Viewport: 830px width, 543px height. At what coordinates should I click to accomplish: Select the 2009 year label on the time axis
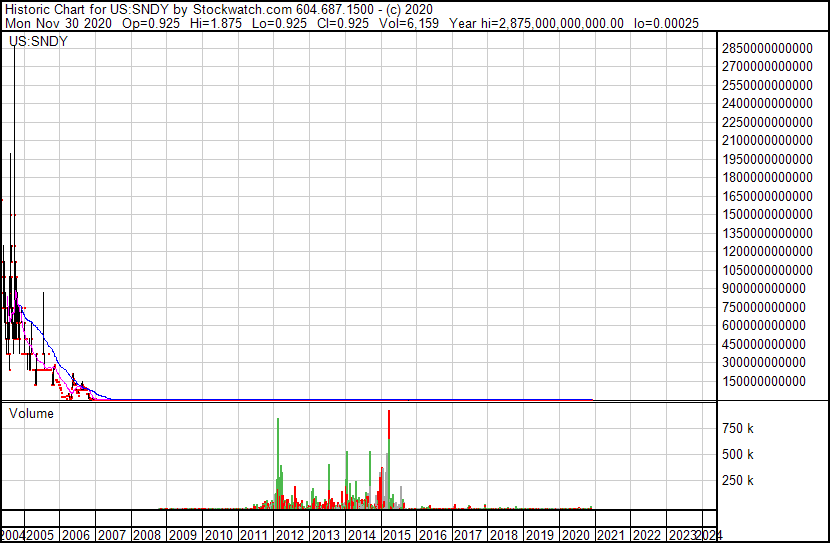183,536
